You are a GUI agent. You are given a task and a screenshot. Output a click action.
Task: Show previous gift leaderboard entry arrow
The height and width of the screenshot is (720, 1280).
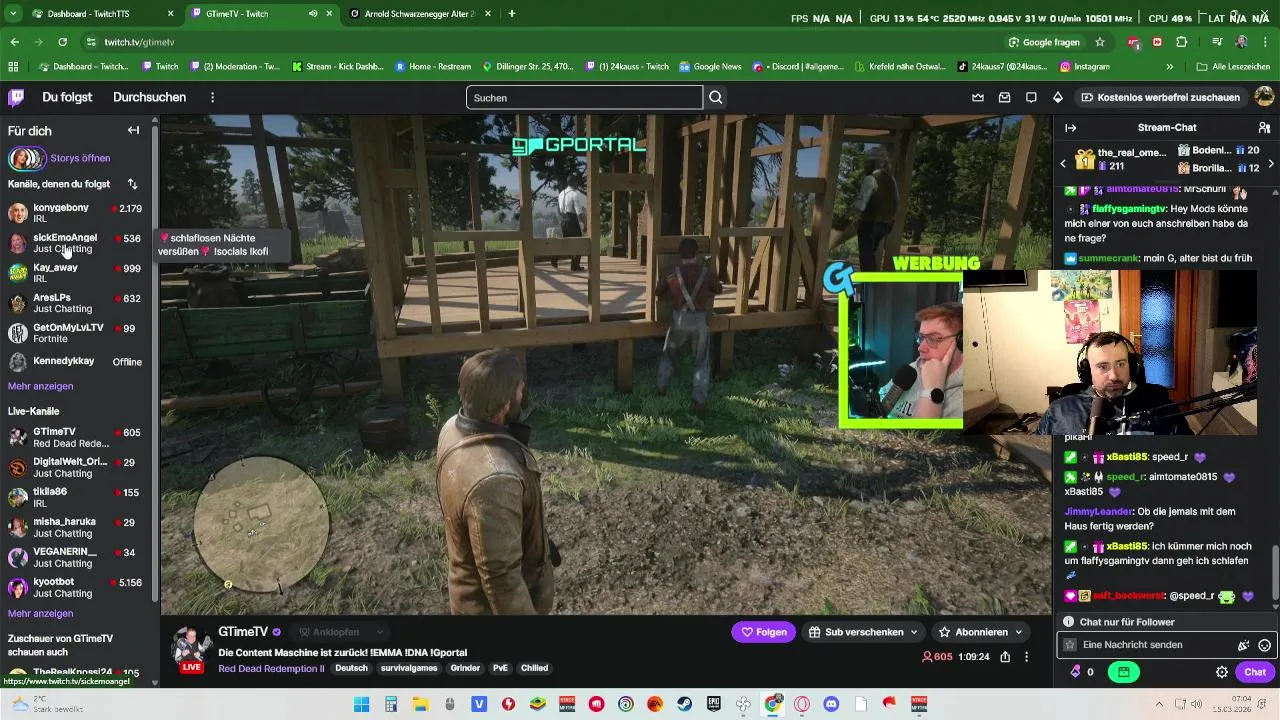click(x=1063, y=163)
